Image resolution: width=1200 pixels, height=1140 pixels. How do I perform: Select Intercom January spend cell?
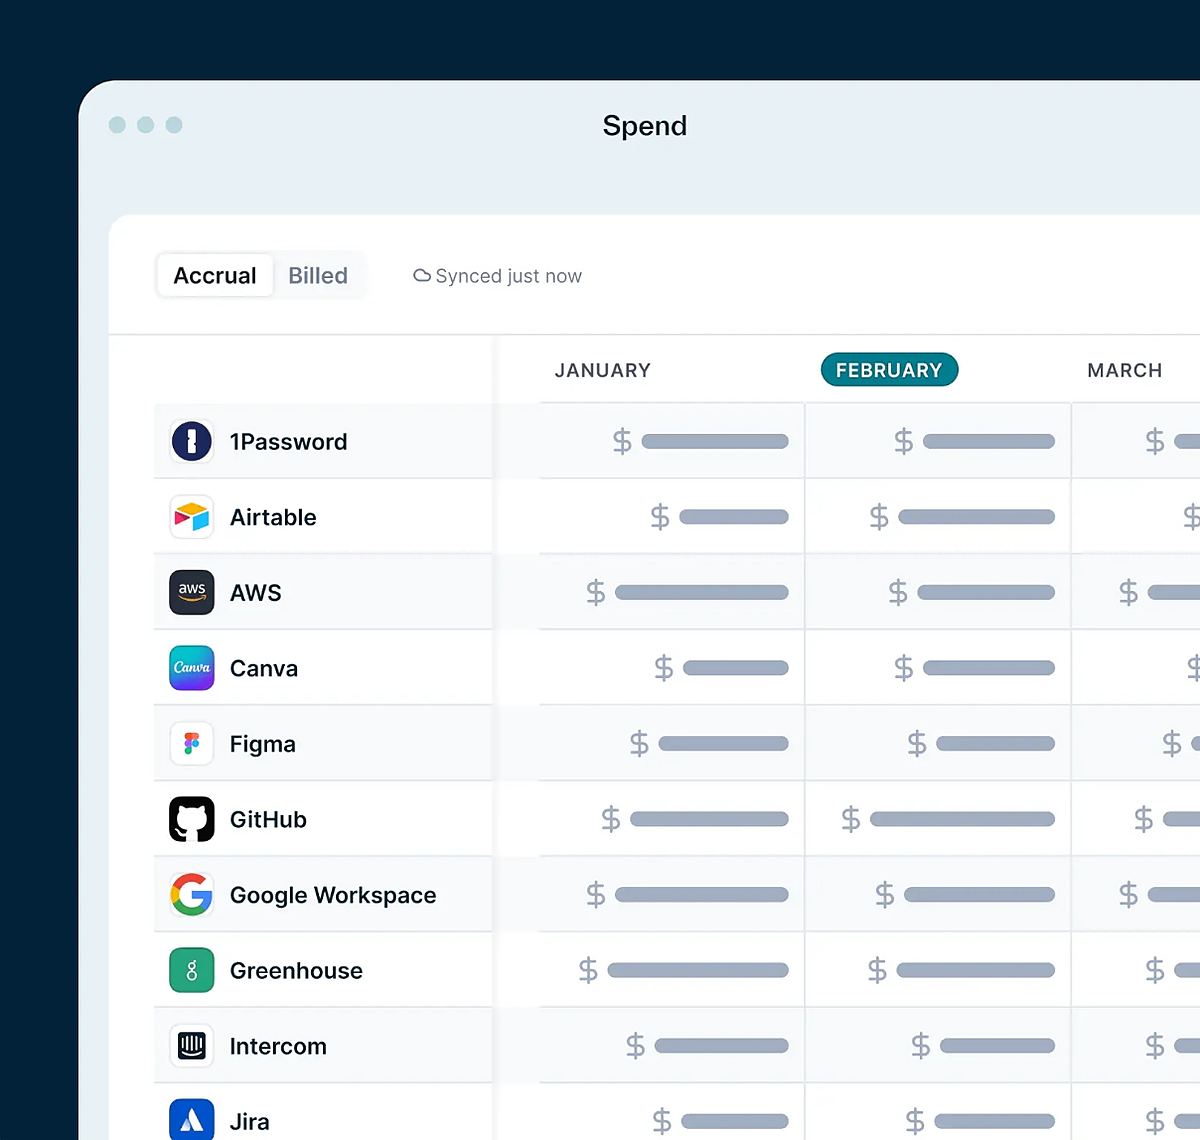(672, 1046)
